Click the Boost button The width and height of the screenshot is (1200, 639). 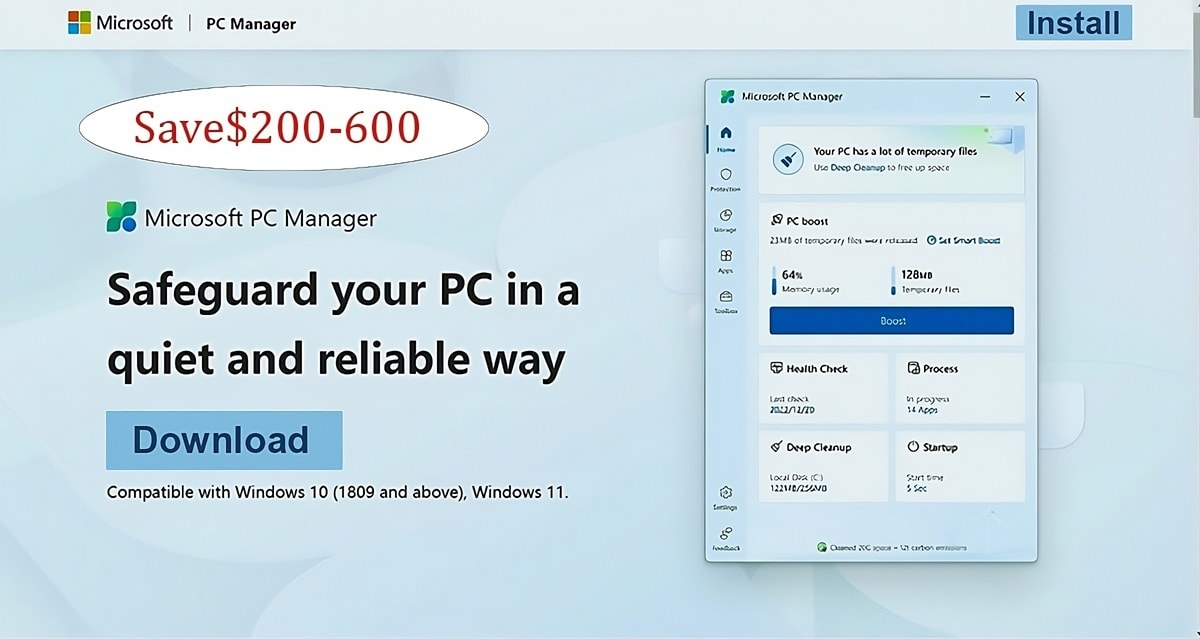tap(891, 320)
